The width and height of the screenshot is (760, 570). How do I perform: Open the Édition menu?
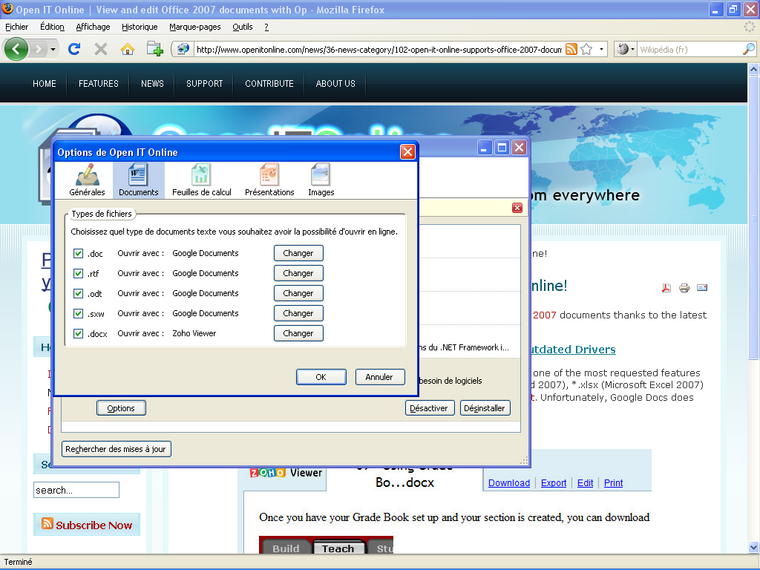point(52,27)
